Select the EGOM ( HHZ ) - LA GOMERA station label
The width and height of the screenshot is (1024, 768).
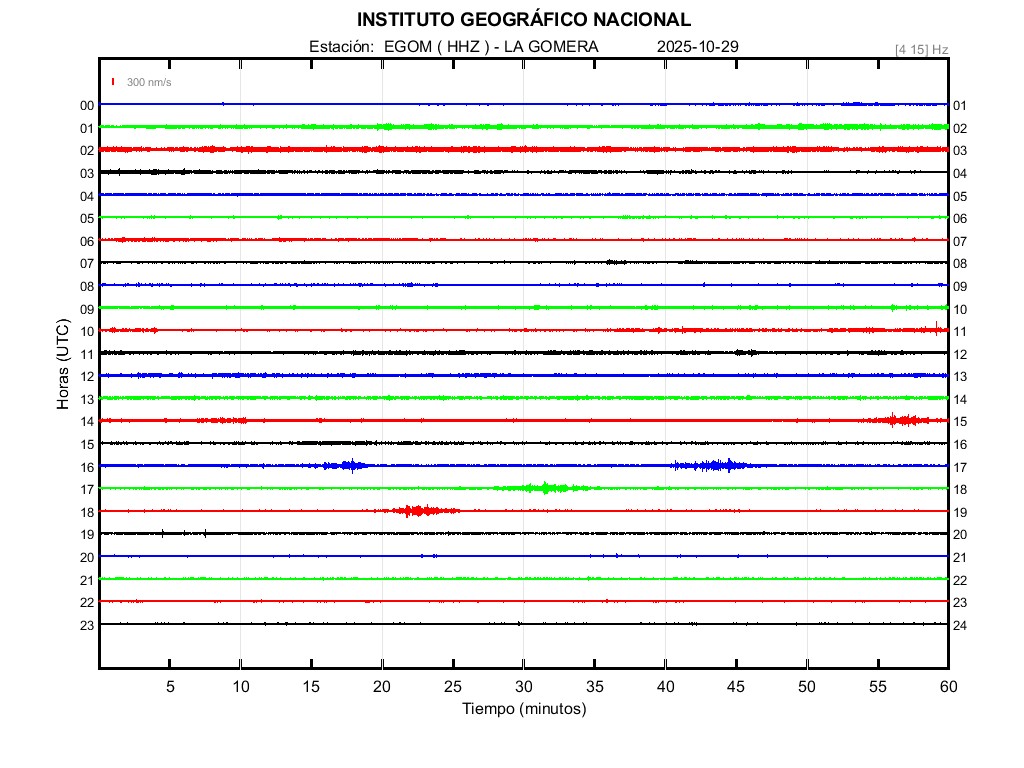point(491,47)
